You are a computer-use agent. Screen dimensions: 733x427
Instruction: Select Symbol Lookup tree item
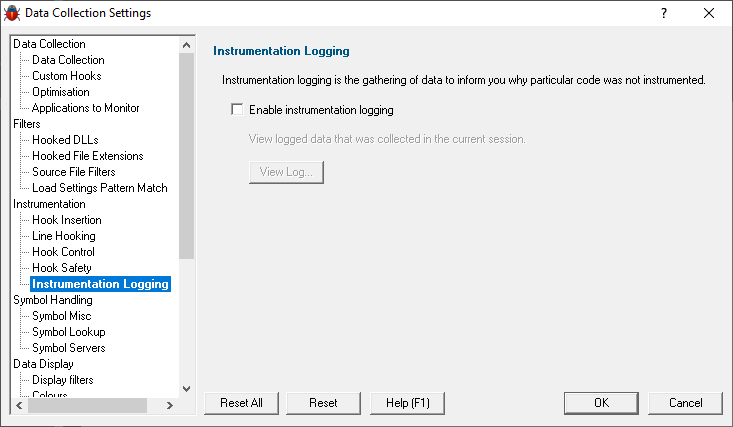pyautogui.click(x=69, y=332)
